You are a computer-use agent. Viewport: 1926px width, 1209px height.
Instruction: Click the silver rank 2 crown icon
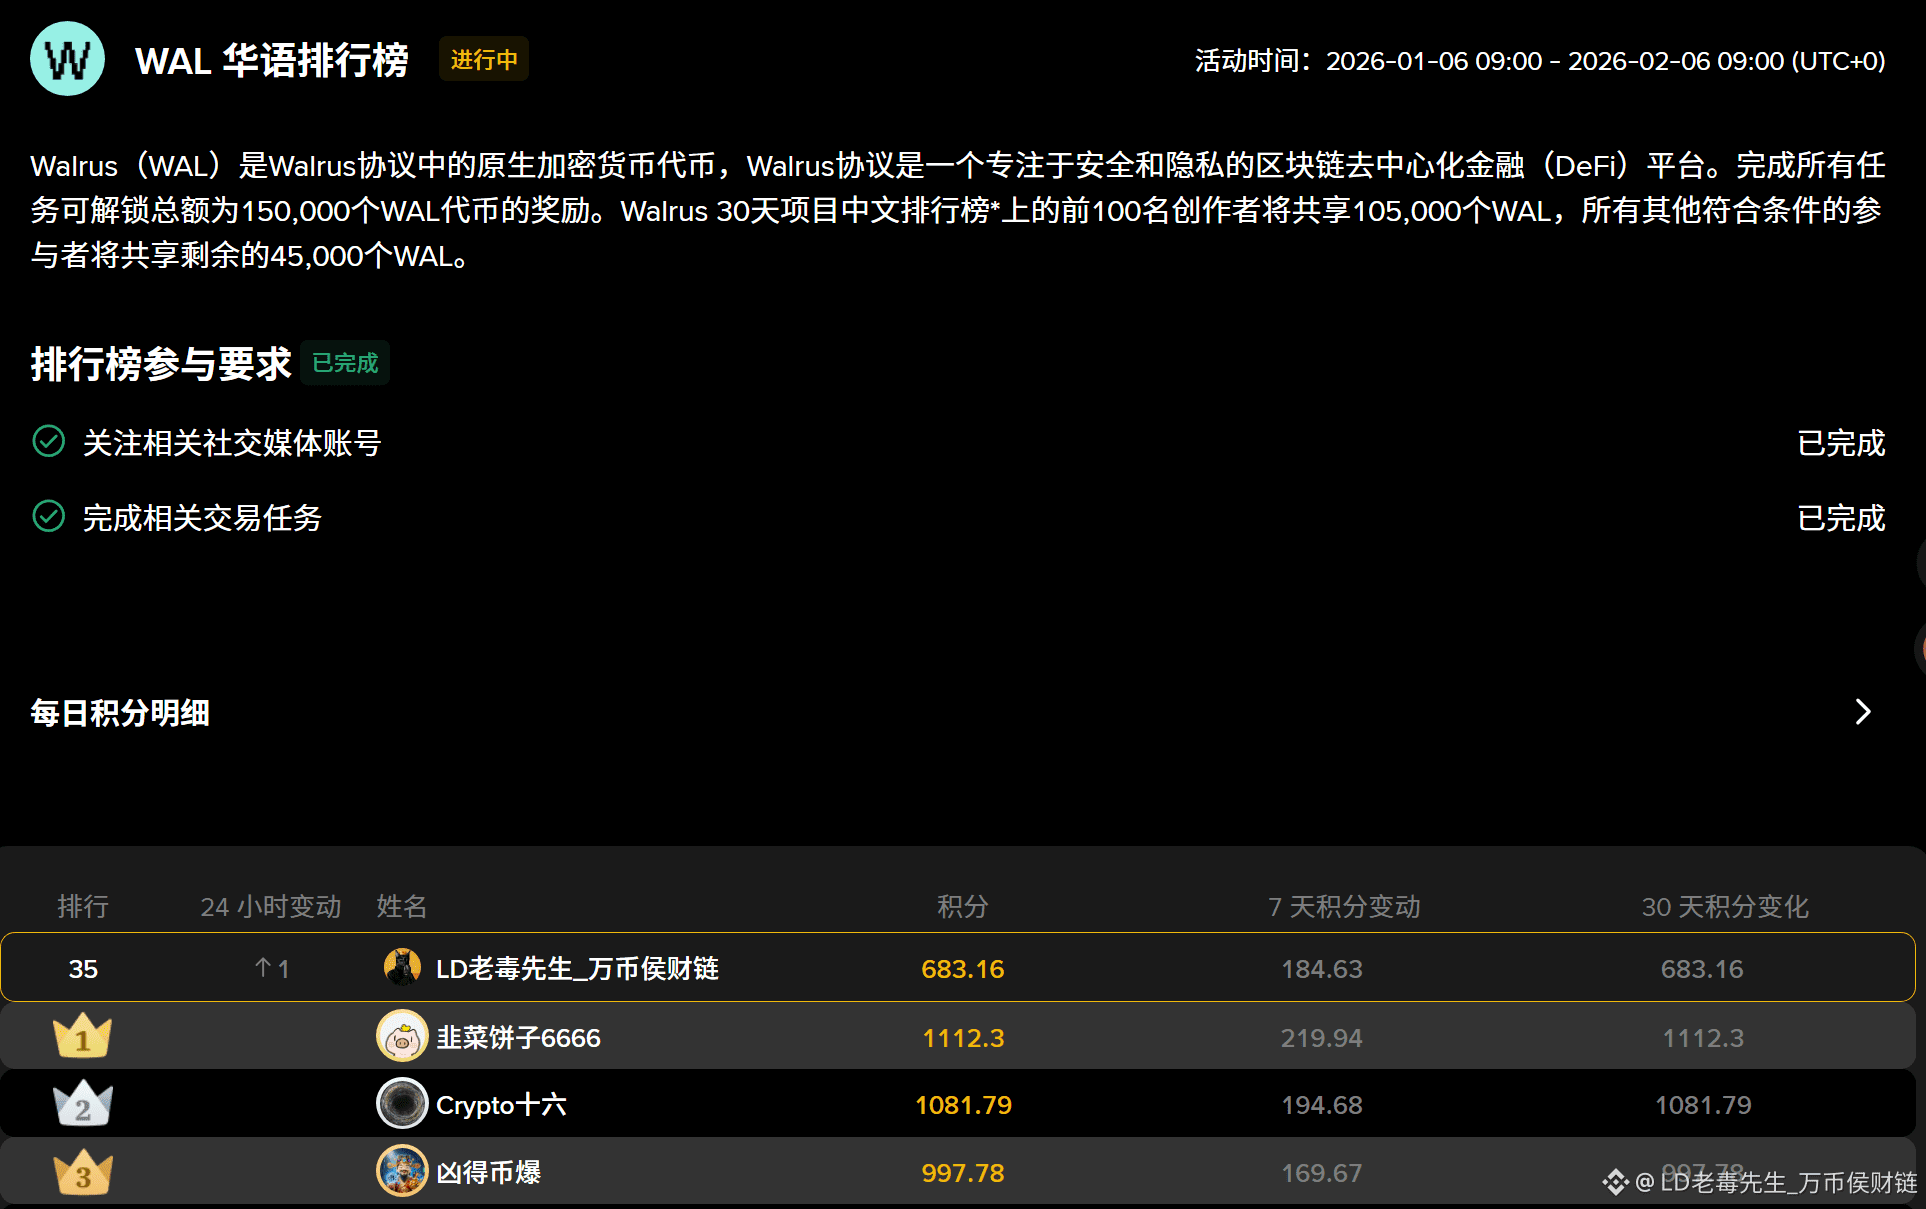pos(82,1104)
